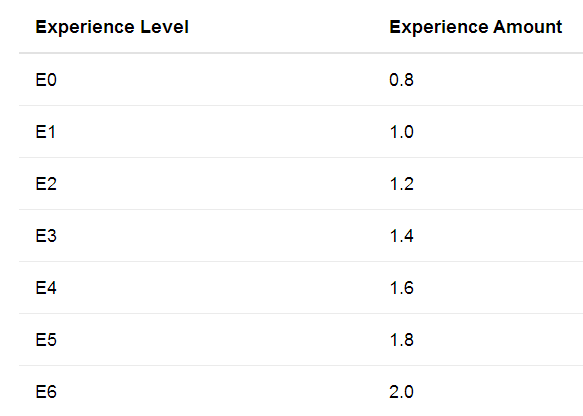583x416 pixels.
Task: Select the E5 level cell
Action: point(46,340)
